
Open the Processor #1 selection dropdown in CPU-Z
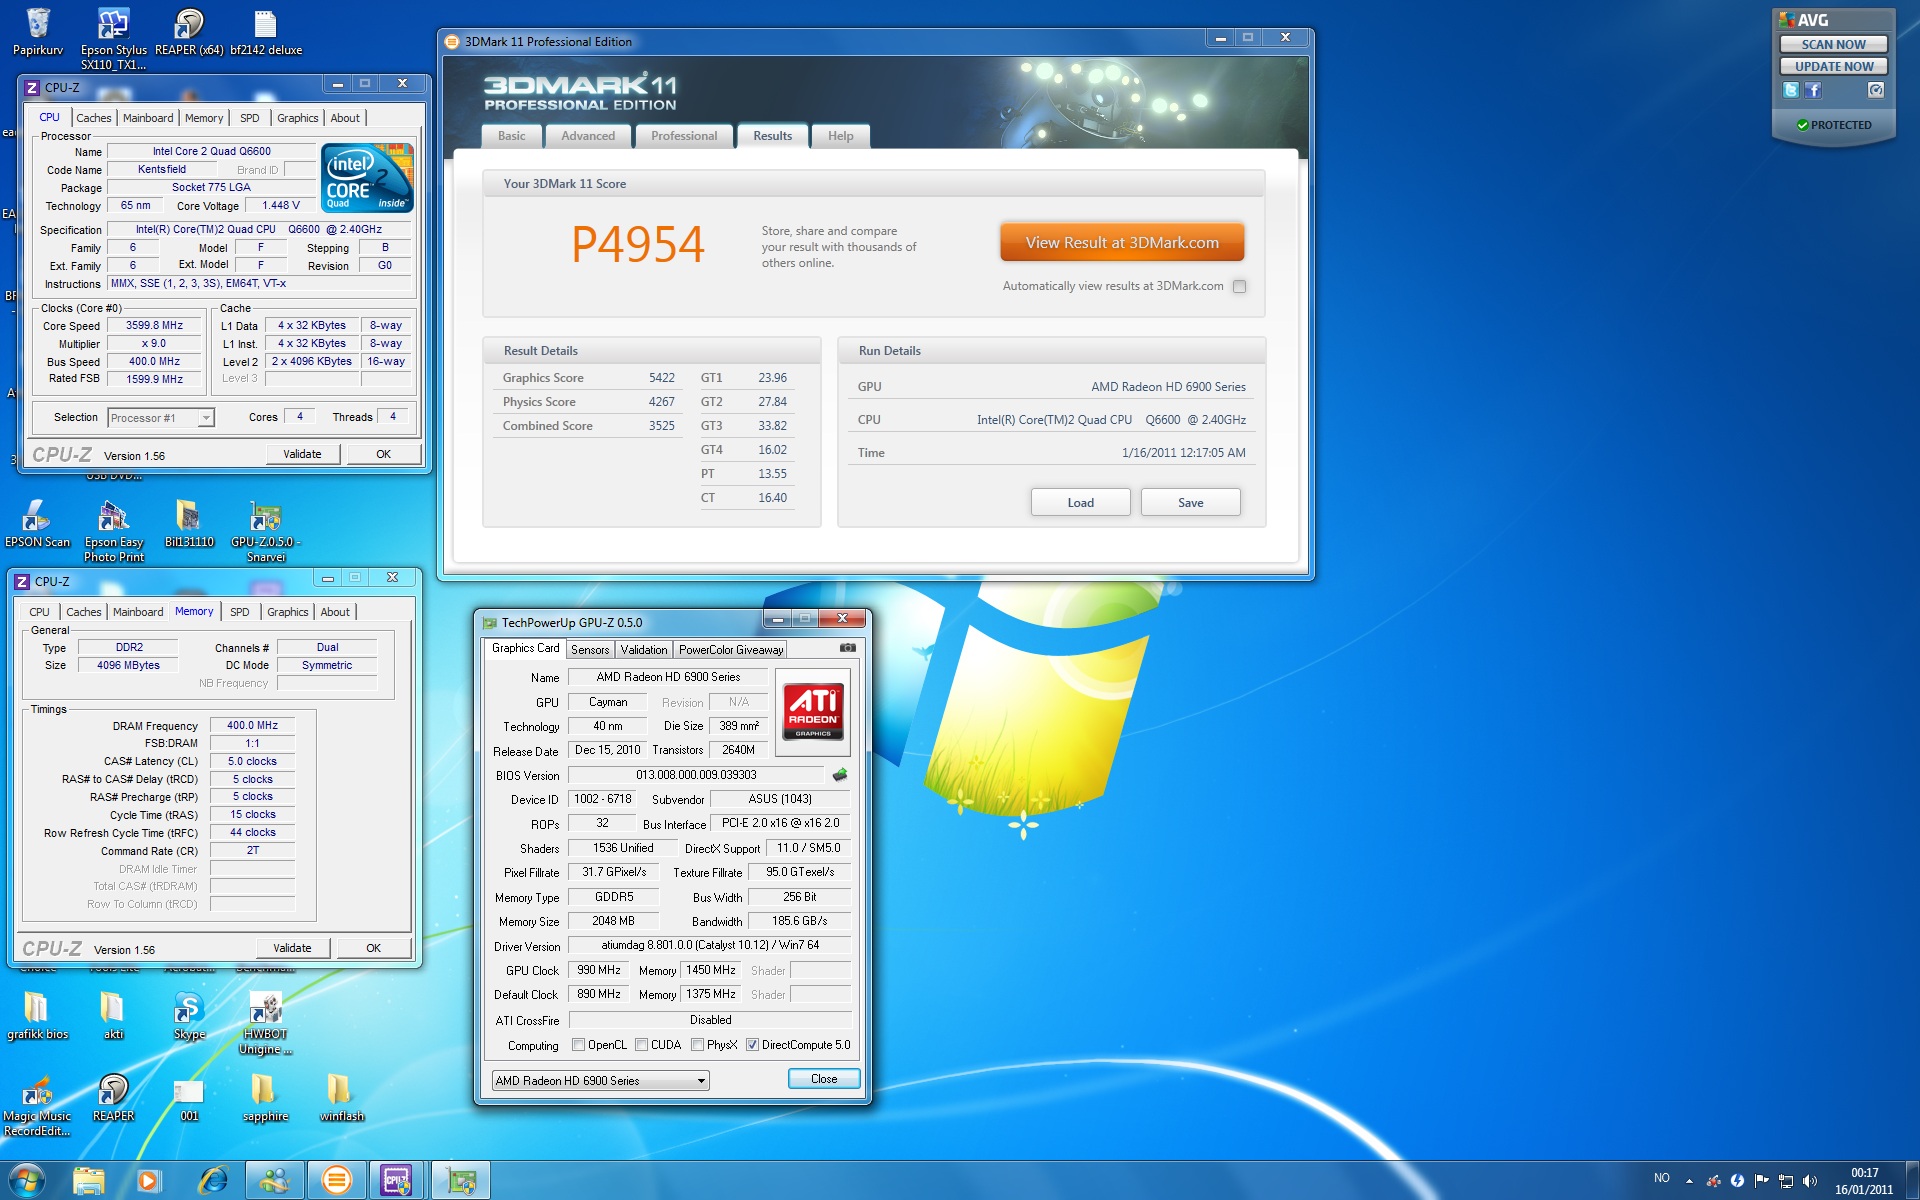(161, 418)
